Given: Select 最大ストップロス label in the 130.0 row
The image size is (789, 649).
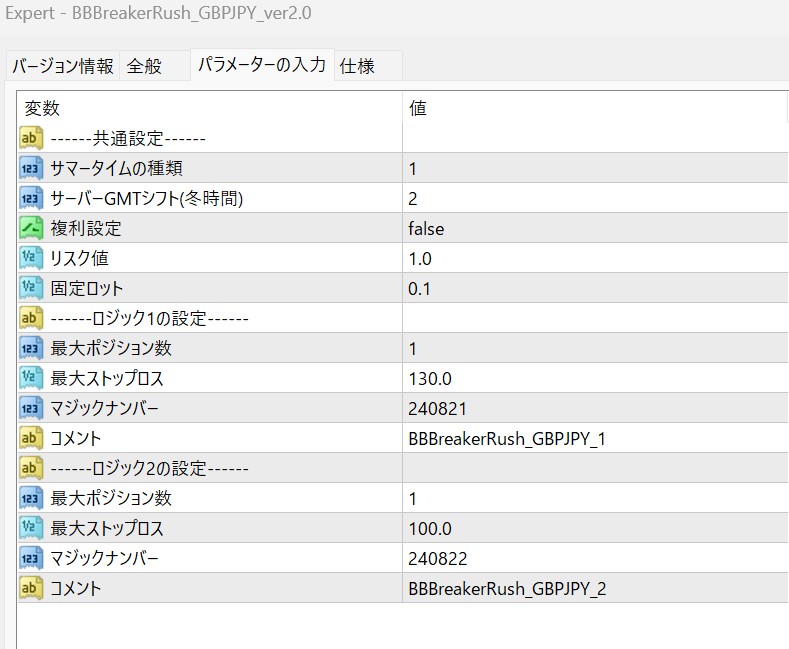Looking at the screenshot, I should pos(107,378).
